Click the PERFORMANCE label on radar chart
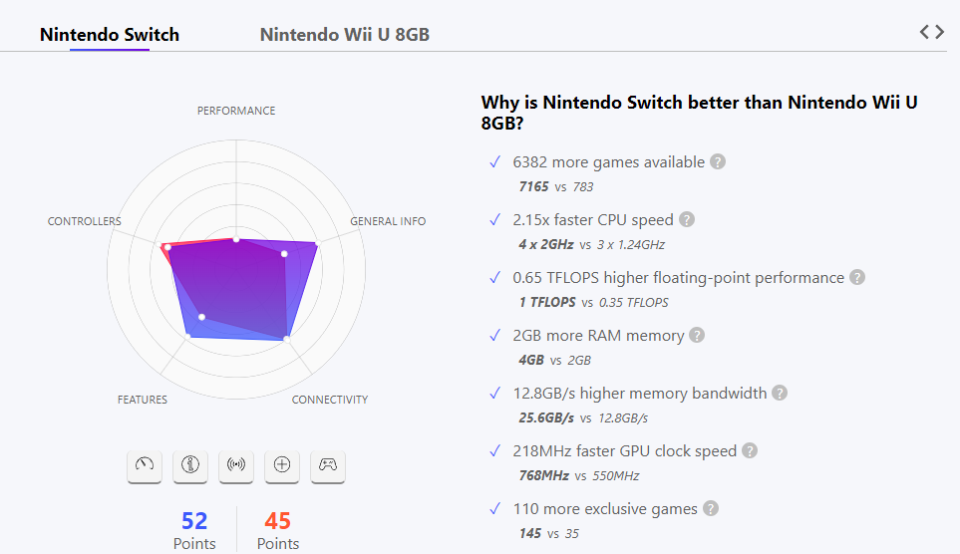Image resolution: width=960 pixels, height=554 pixels. tap(236, 111)
